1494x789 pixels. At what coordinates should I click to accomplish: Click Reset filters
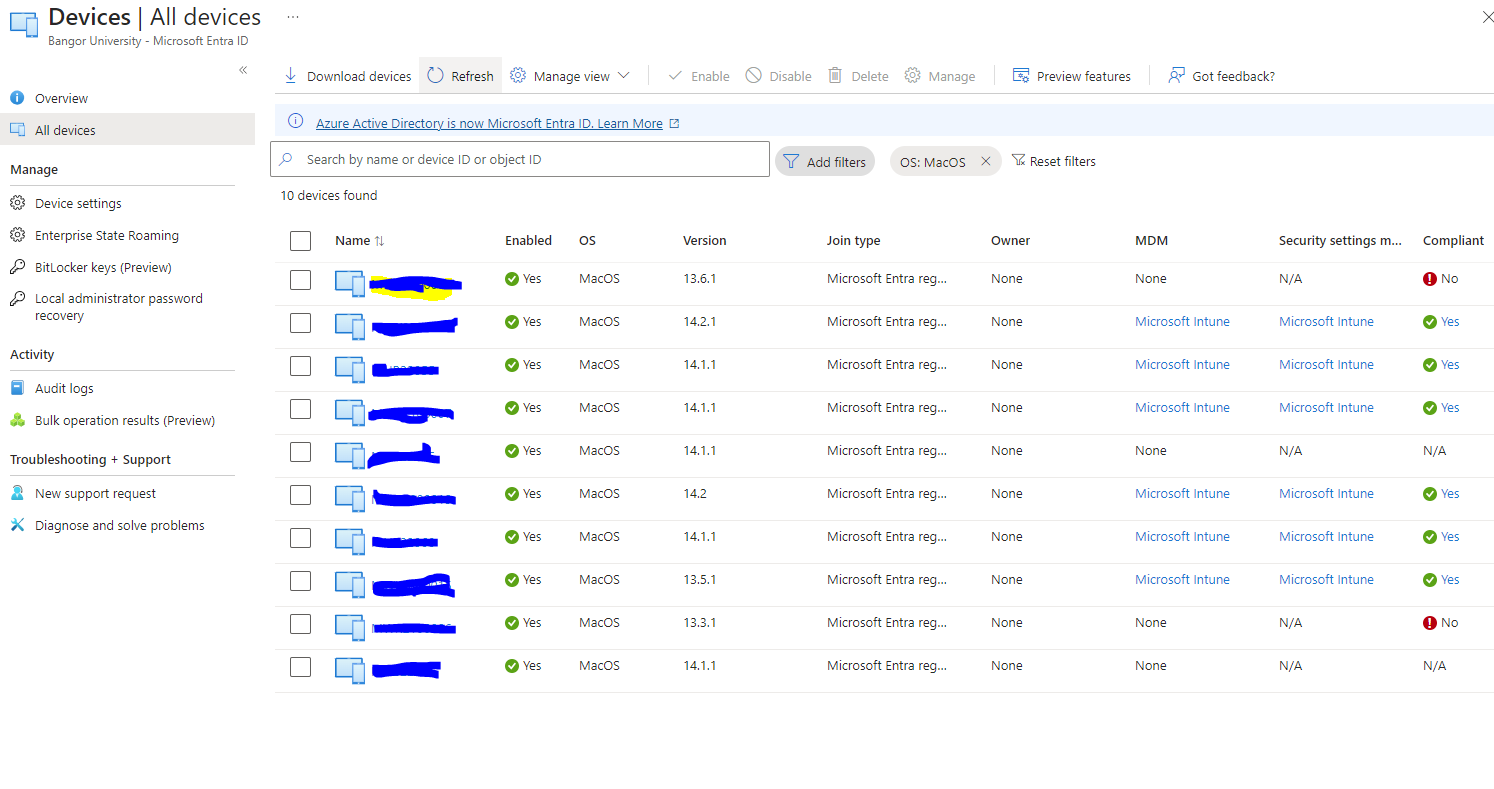click(x=1054, y=161)
